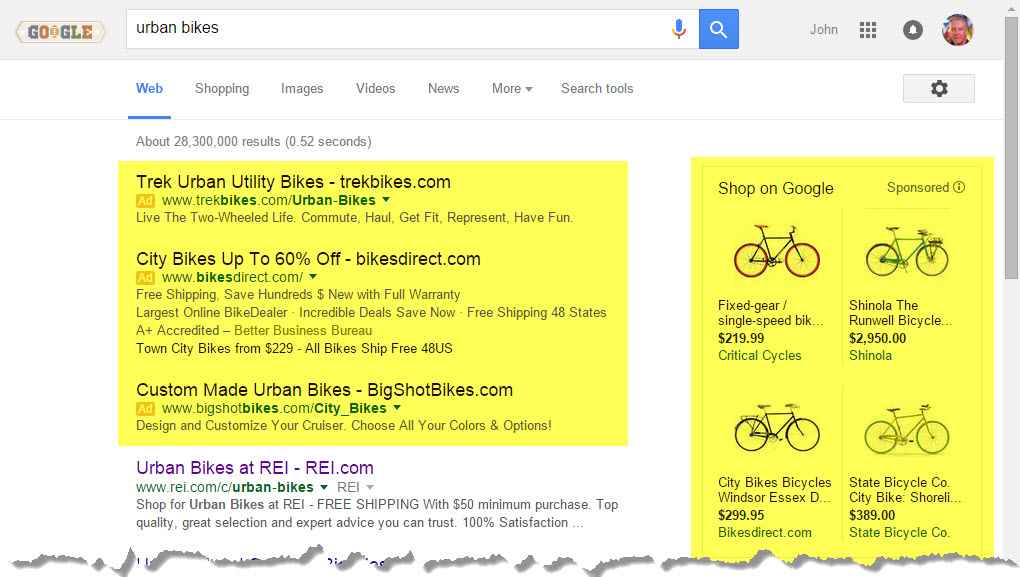
Task: Open the notifications bell icon
Action: tap(912, 30)
